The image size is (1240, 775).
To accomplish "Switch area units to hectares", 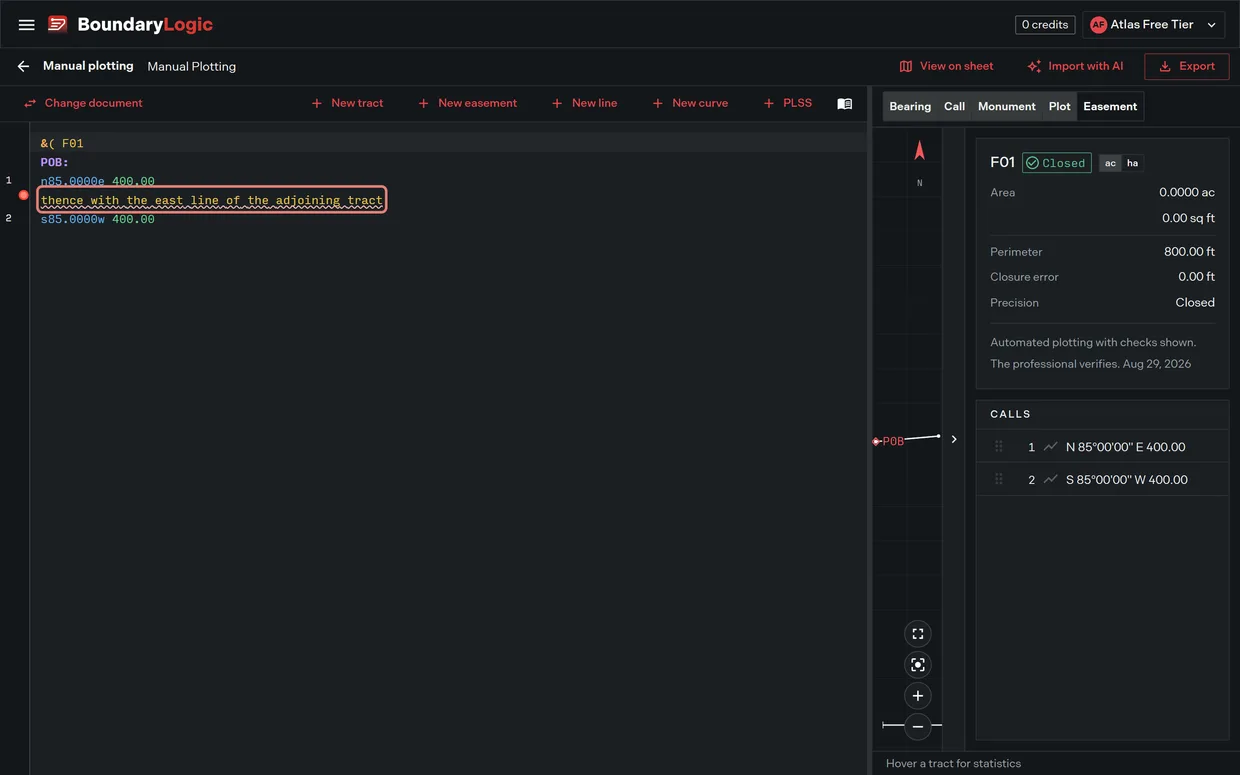I will click(1132, 163).
